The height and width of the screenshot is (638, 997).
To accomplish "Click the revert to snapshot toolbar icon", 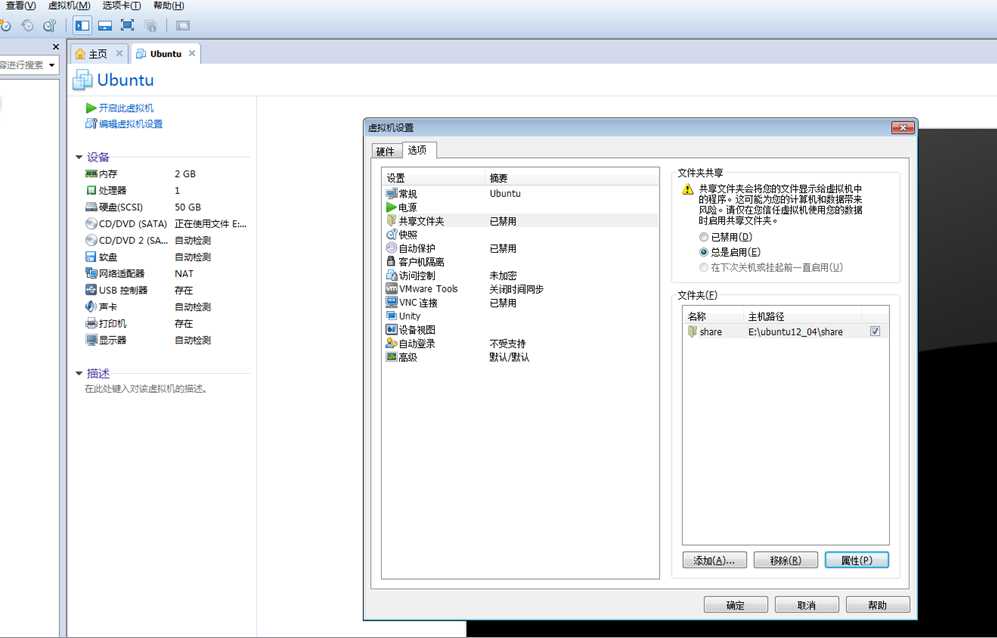I will (27, 25).
